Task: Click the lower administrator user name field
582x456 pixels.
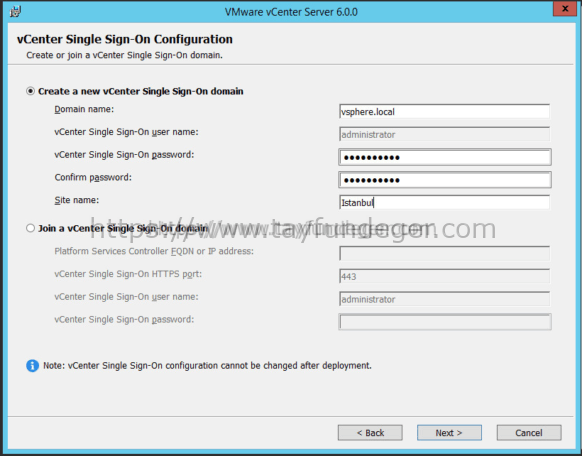Action: tap(444, 299)
